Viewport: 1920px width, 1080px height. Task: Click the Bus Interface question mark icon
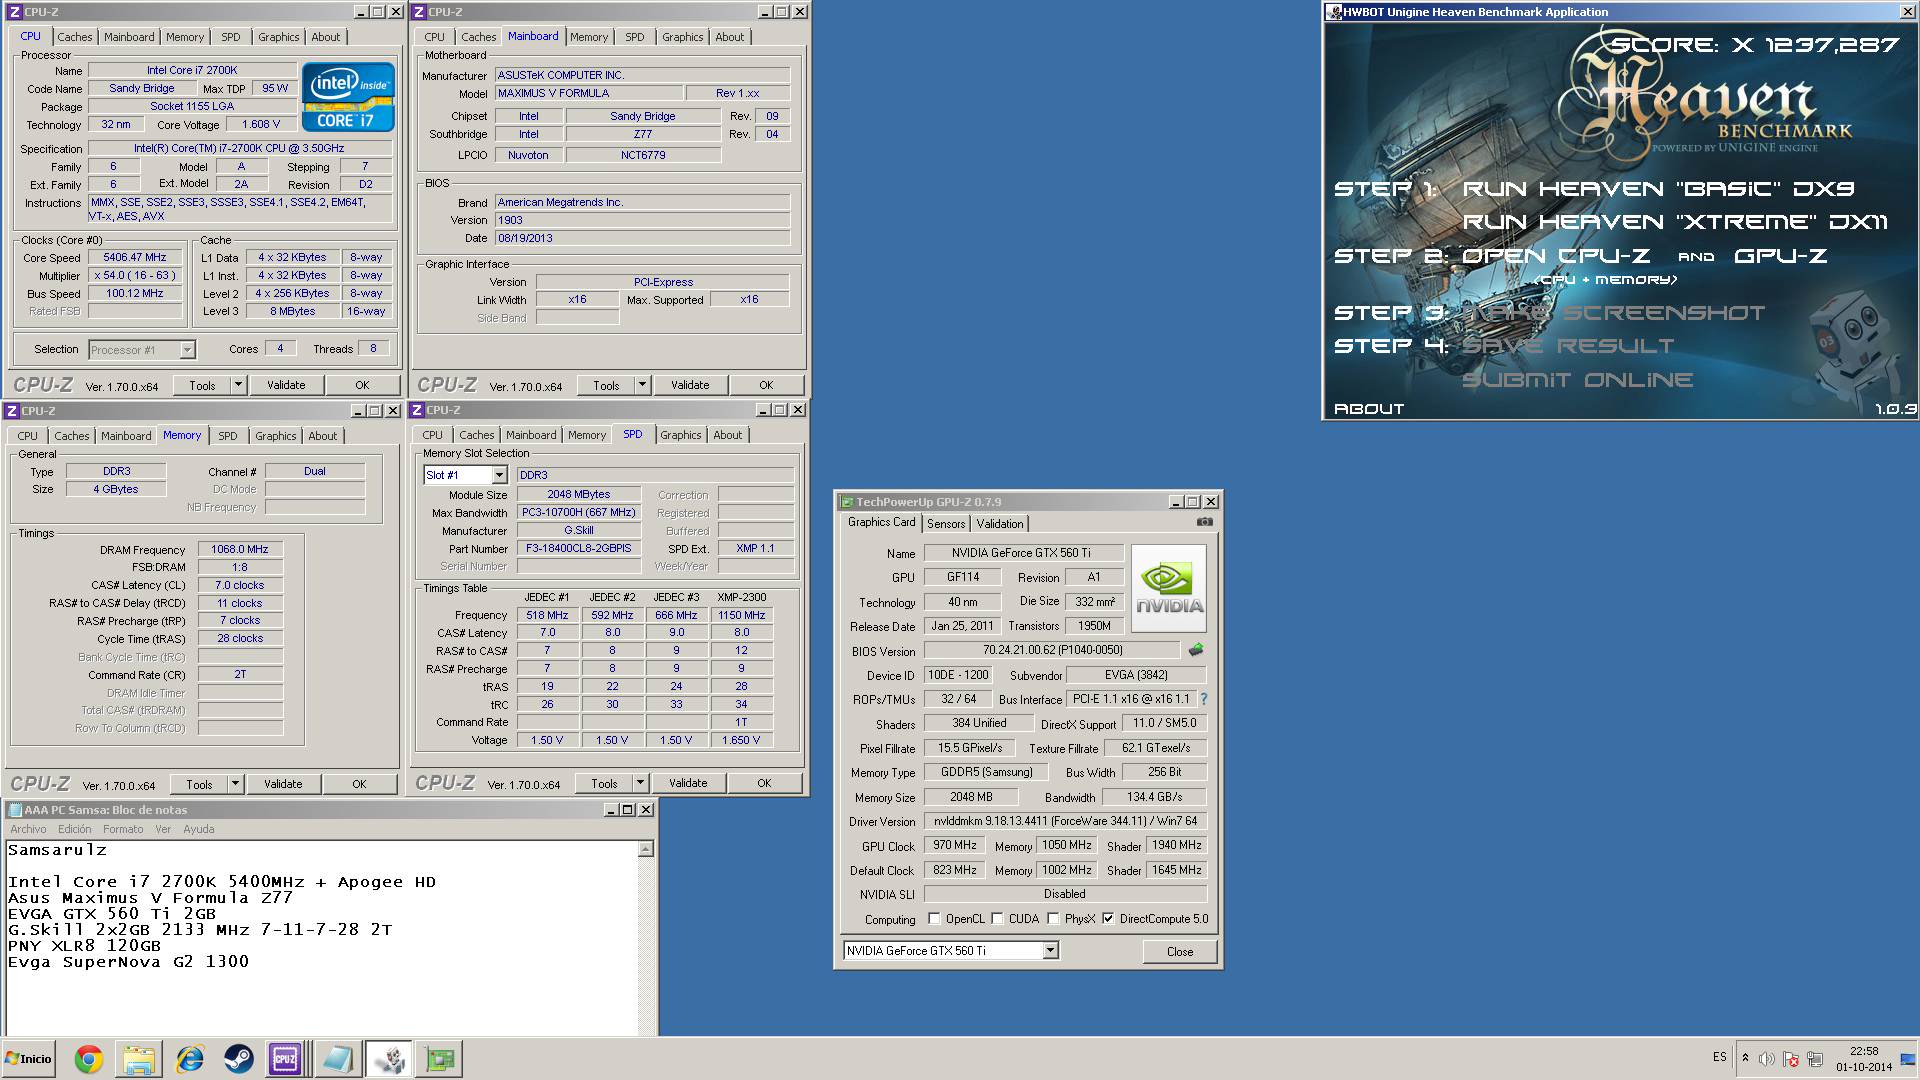tap(1203, 699)
